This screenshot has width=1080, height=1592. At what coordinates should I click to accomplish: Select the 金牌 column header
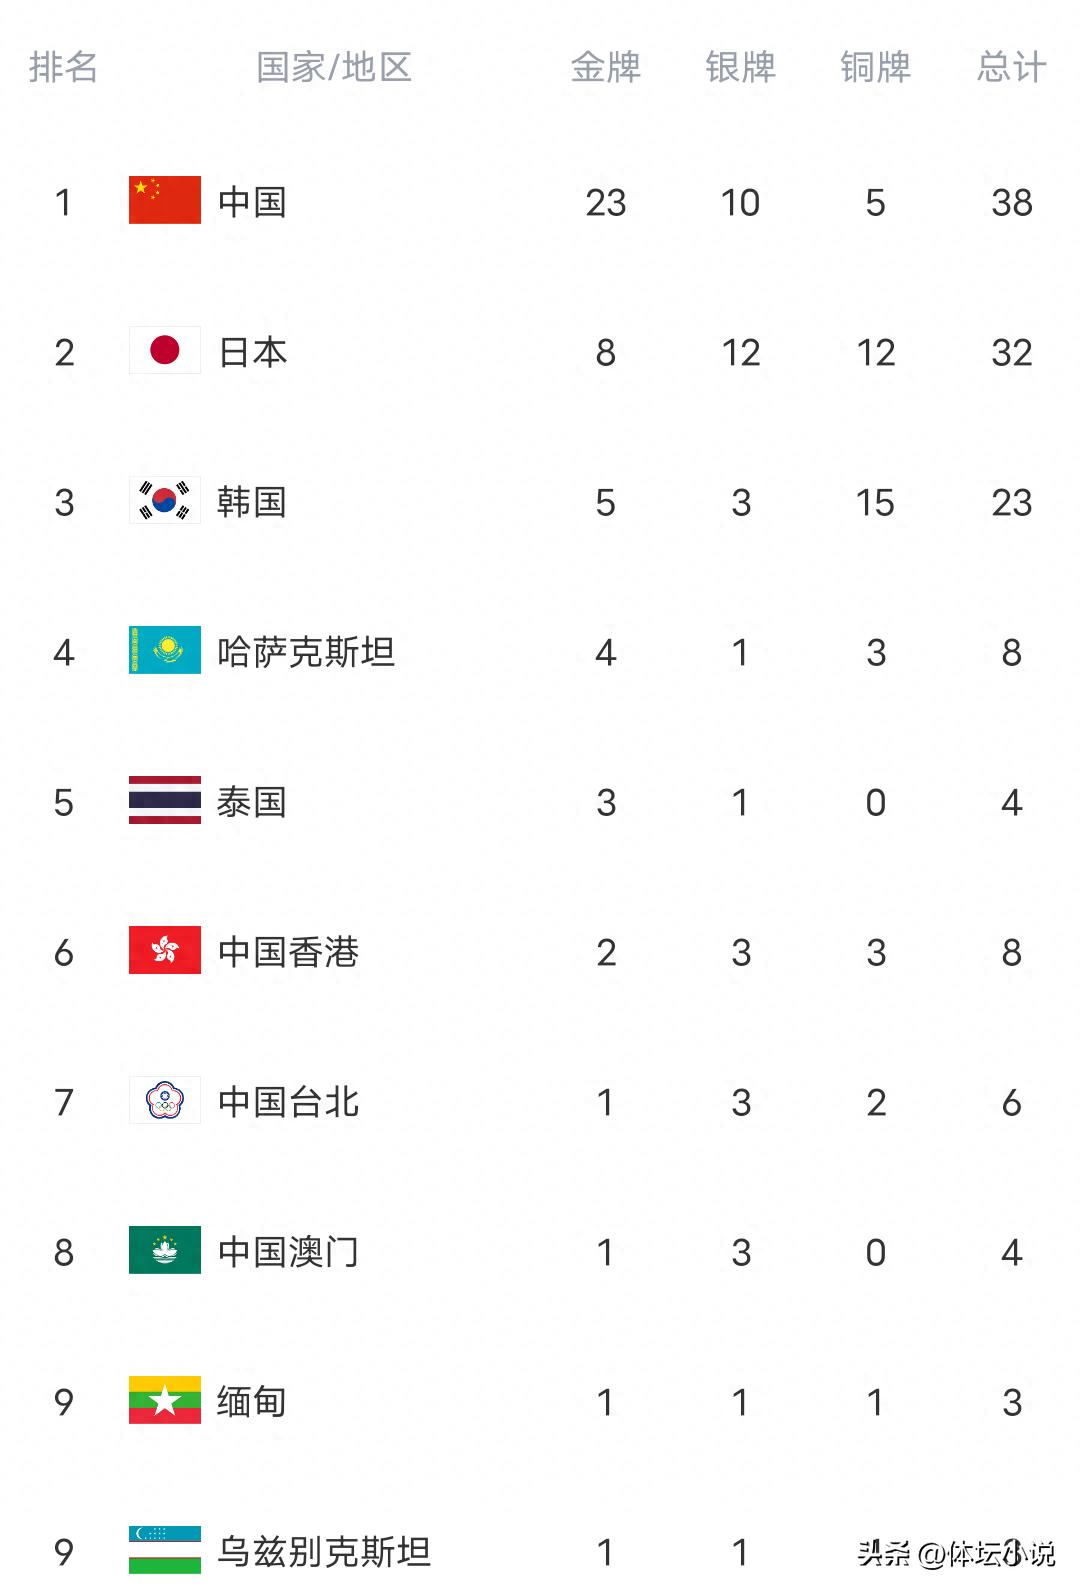[606, 67]
